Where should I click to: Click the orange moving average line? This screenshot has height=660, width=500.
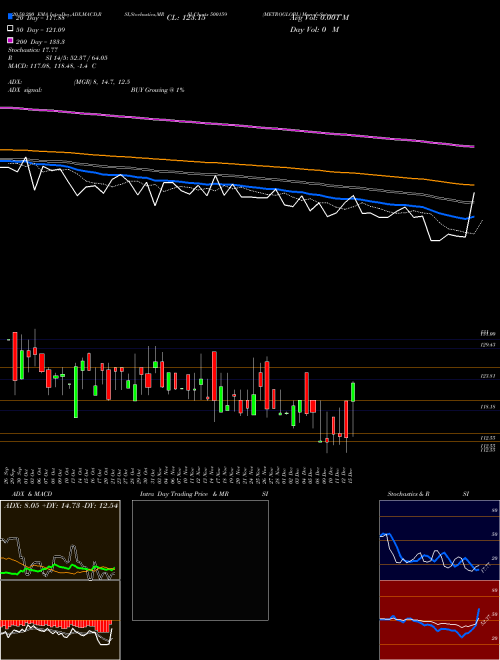click(236, 164)
